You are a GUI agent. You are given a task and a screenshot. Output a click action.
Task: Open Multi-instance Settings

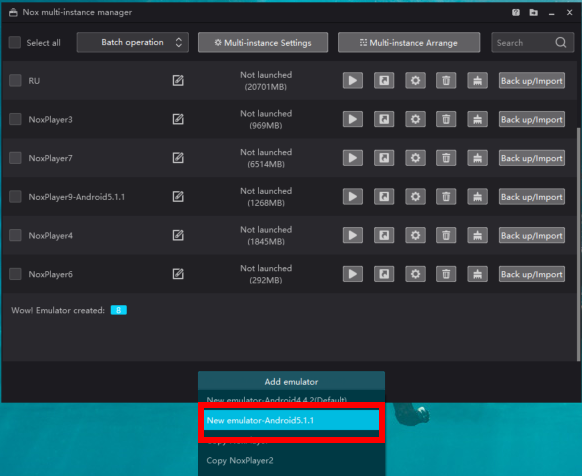263,42
